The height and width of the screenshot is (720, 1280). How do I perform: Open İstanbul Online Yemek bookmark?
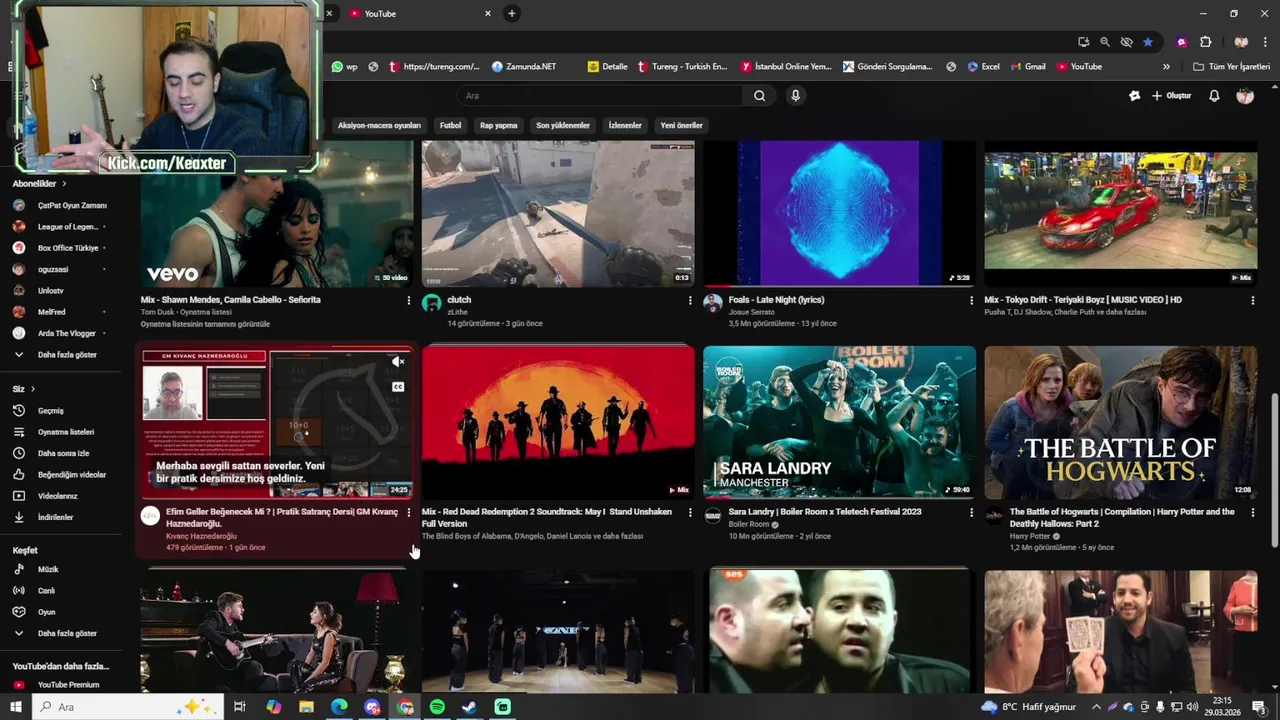pos(786,67)
